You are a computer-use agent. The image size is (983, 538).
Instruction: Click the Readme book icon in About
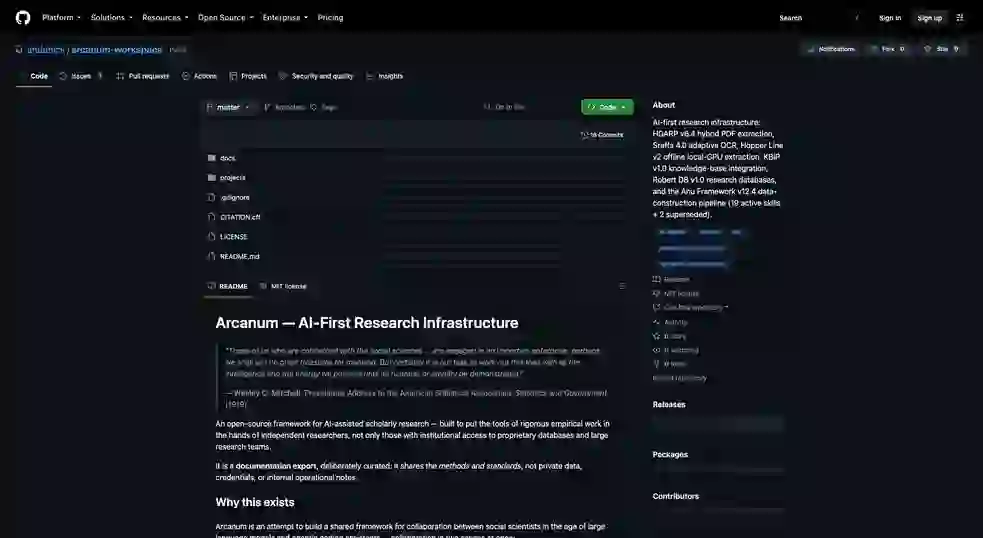click(x=656, y=279)
